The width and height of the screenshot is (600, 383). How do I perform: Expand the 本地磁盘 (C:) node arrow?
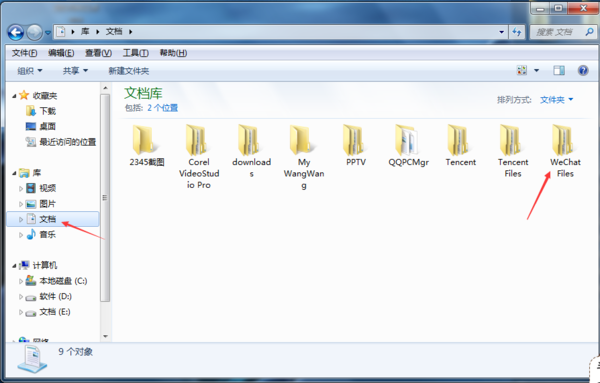21,281
